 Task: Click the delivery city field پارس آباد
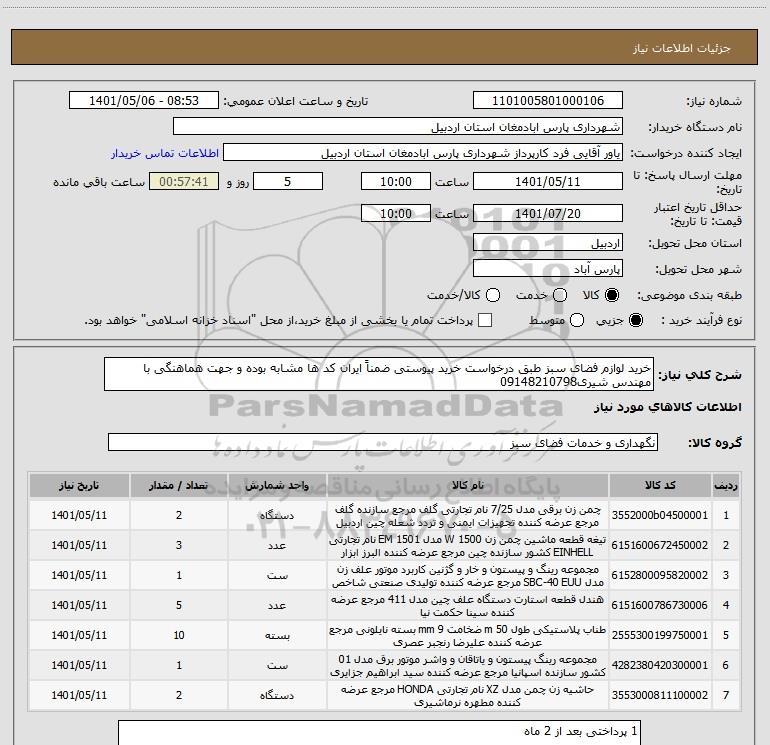tap(548, 269)
